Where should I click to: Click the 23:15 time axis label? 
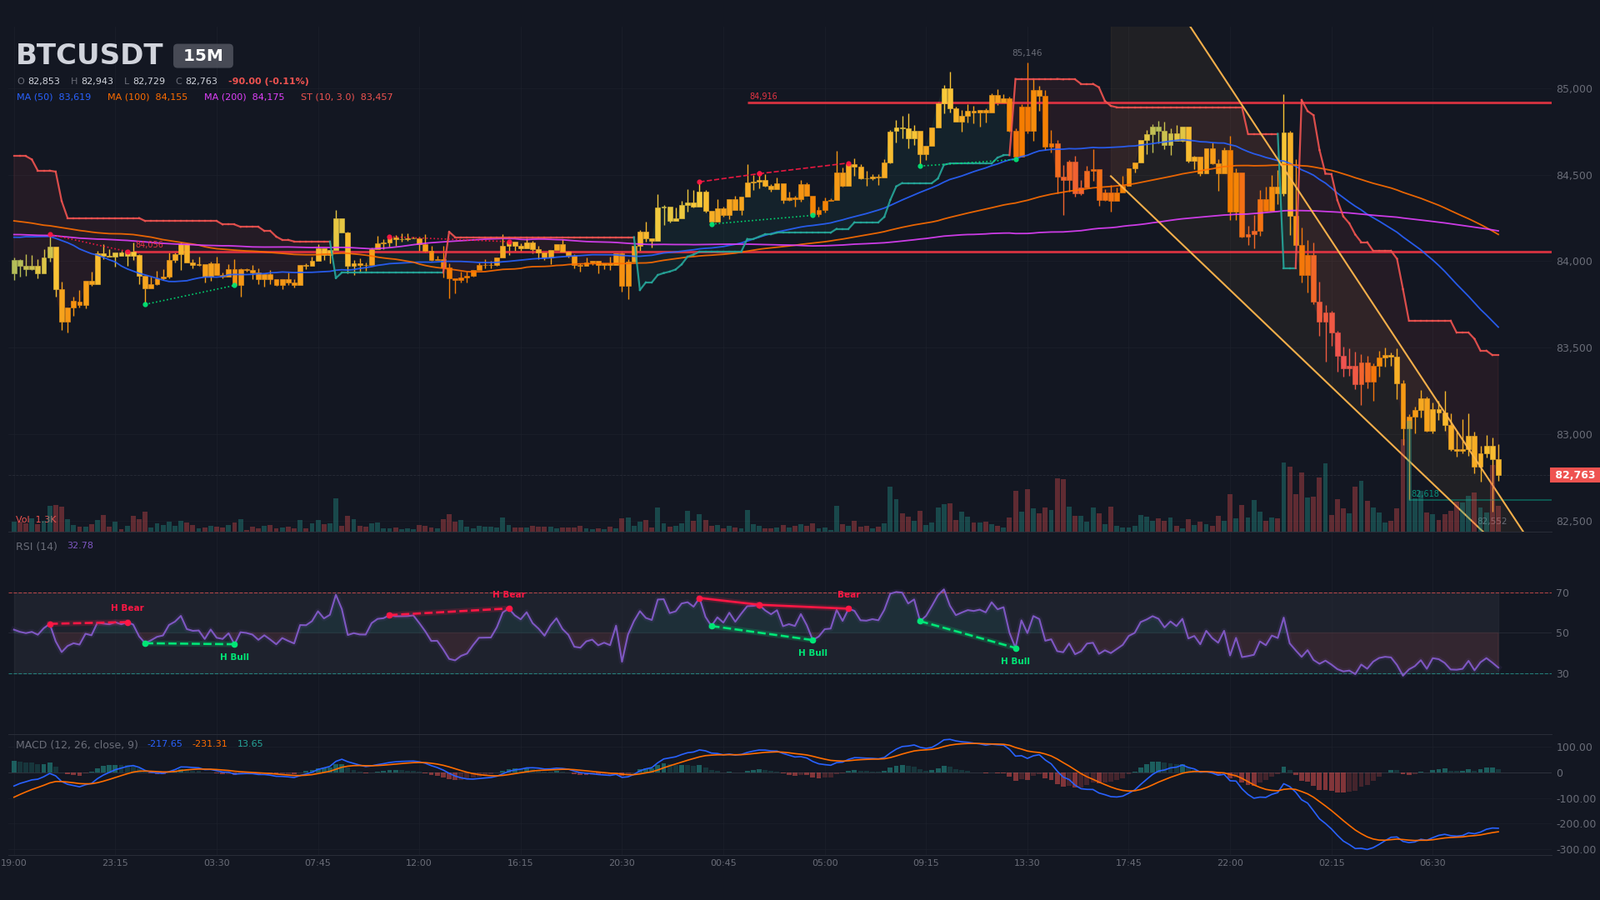coord(115,863)
